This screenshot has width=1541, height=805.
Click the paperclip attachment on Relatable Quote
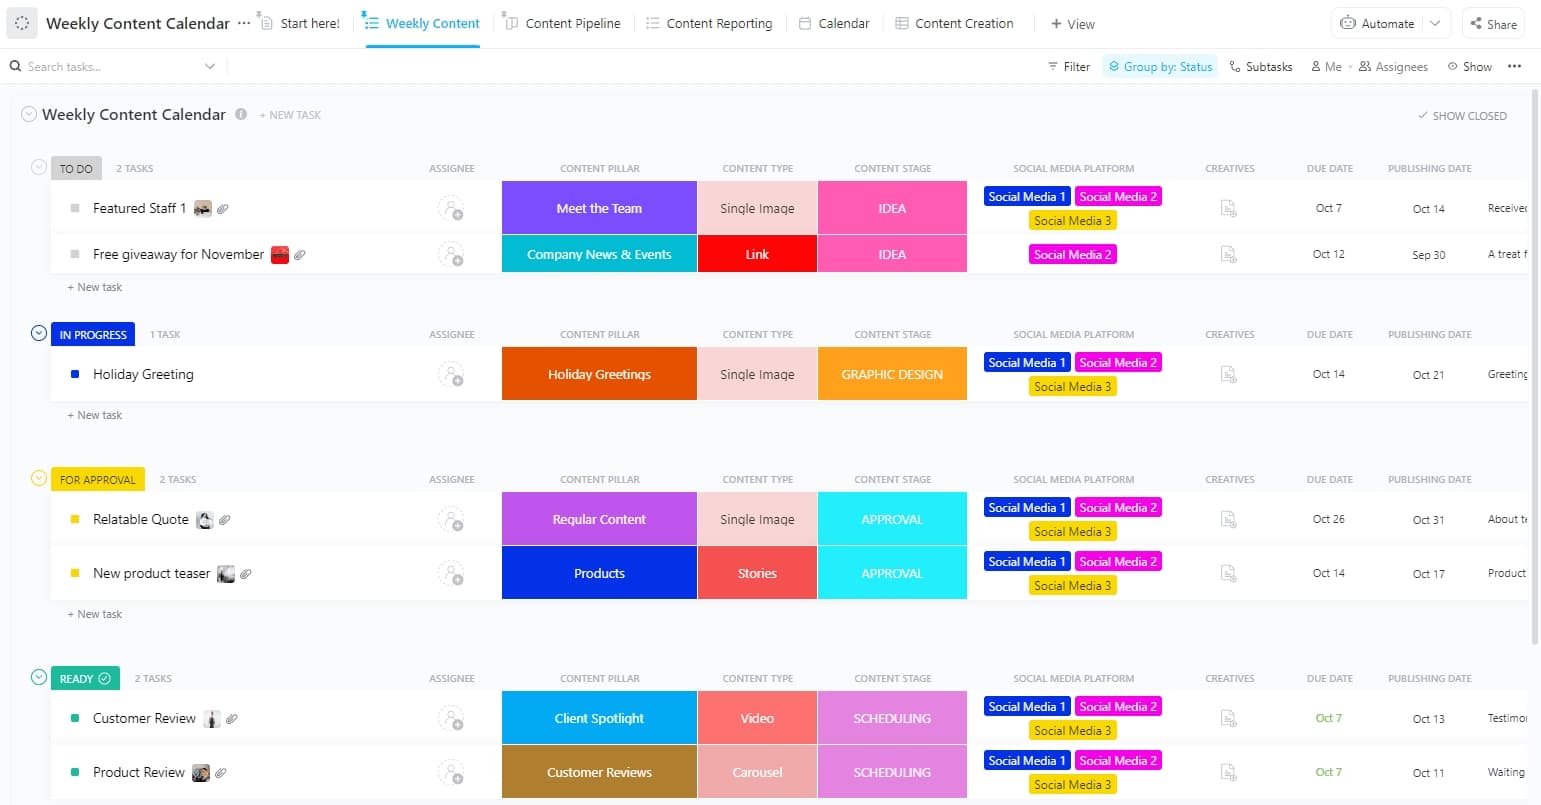[x=225, y=519]
